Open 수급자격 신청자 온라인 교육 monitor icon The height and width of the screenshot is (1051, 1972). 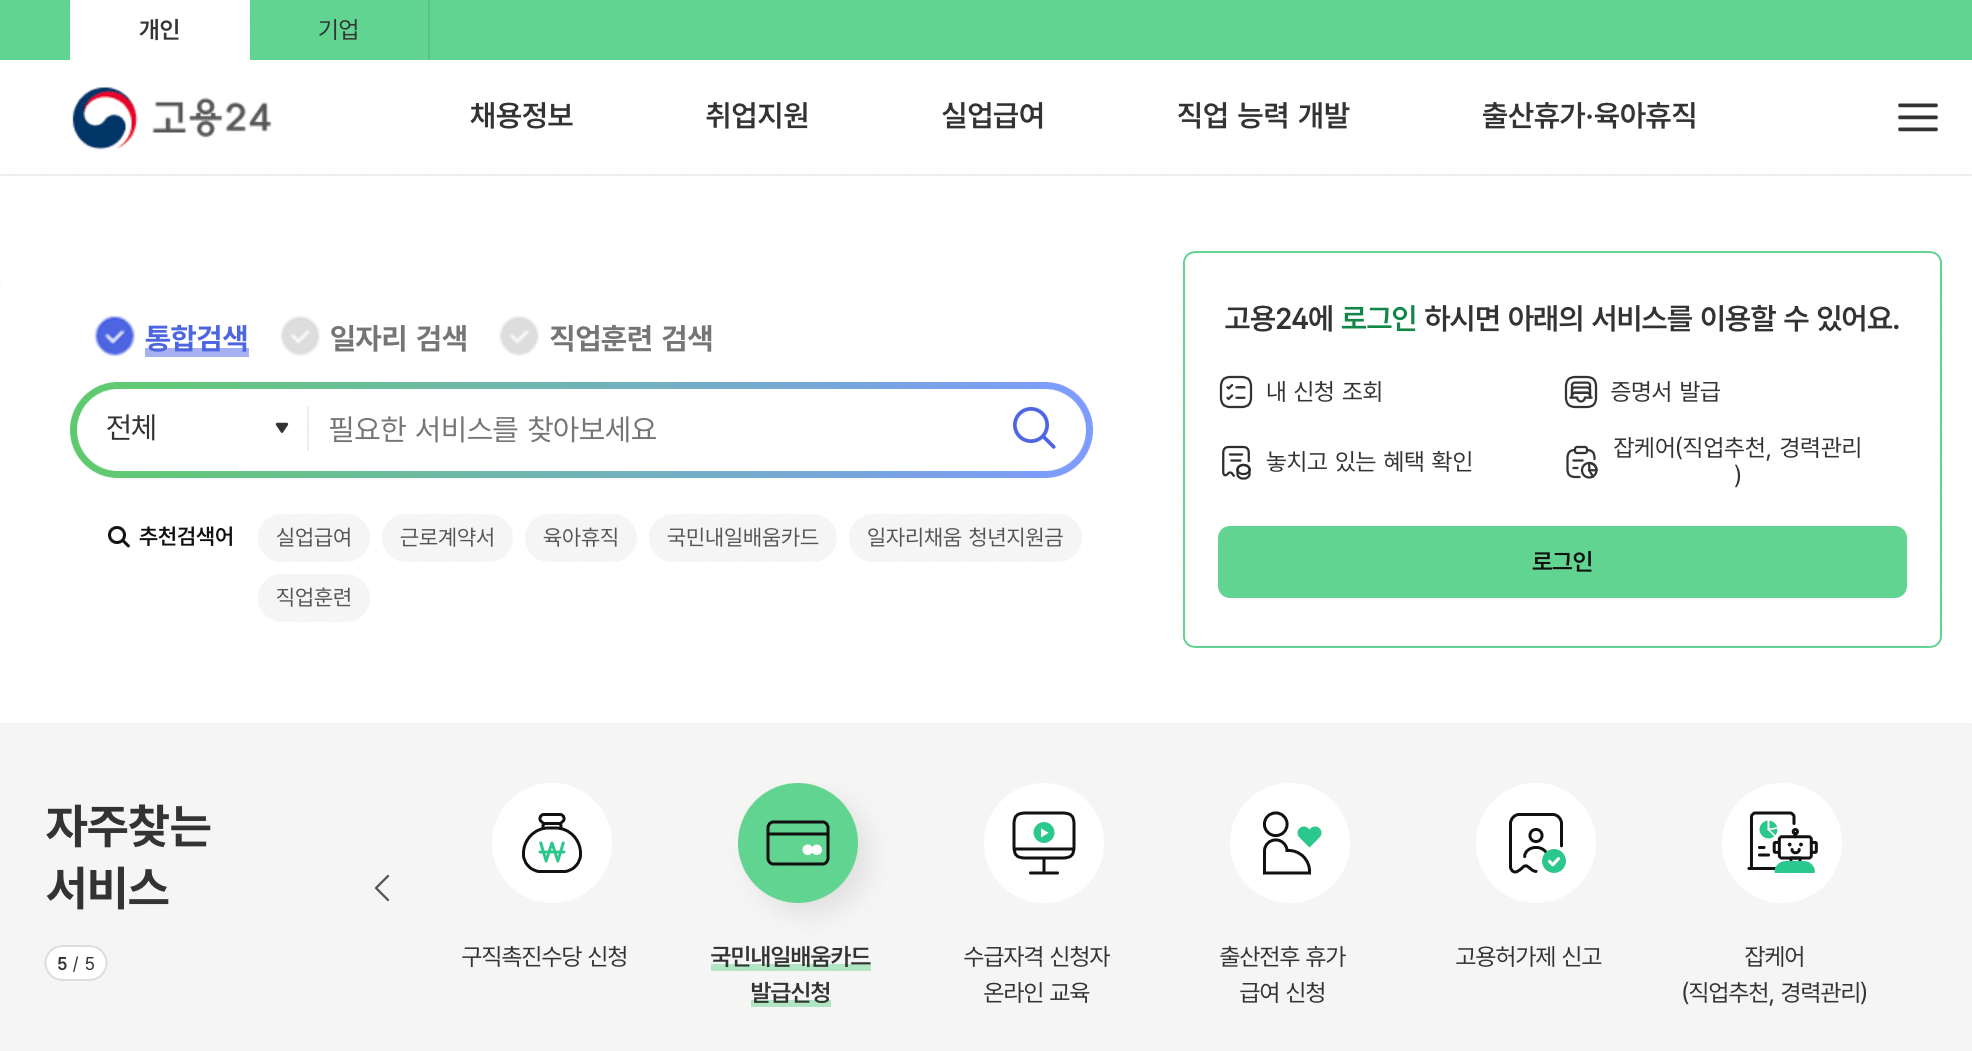1043,843
